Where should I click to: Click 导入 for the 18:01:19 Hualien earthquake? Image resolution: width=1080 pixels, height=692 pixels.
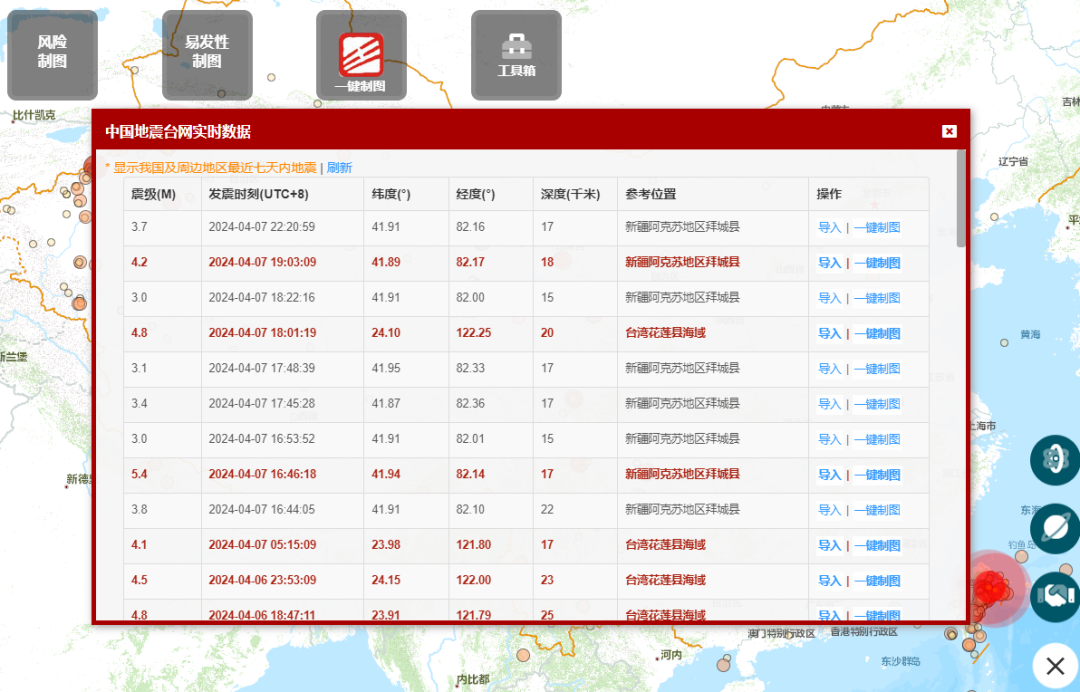tap(830, 333)
